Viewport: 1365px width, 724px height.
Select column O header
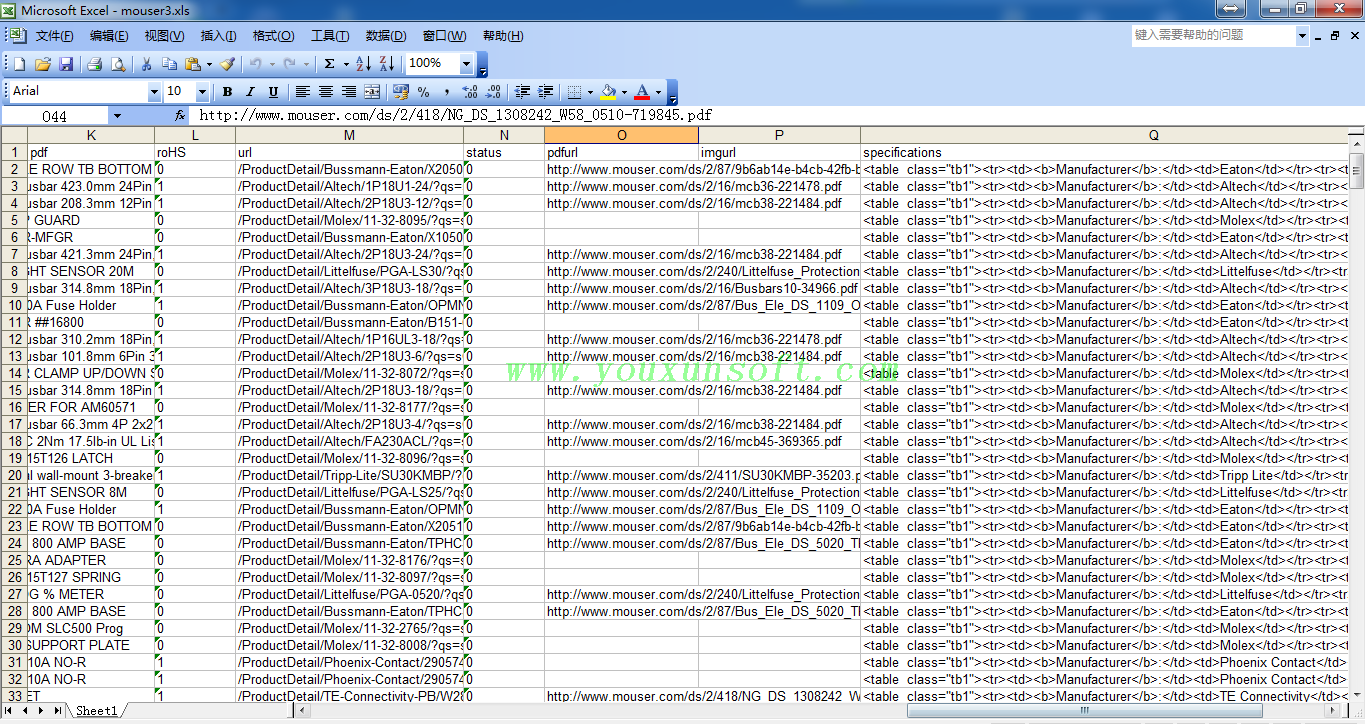pyautogui.click(x=621, y=135)
